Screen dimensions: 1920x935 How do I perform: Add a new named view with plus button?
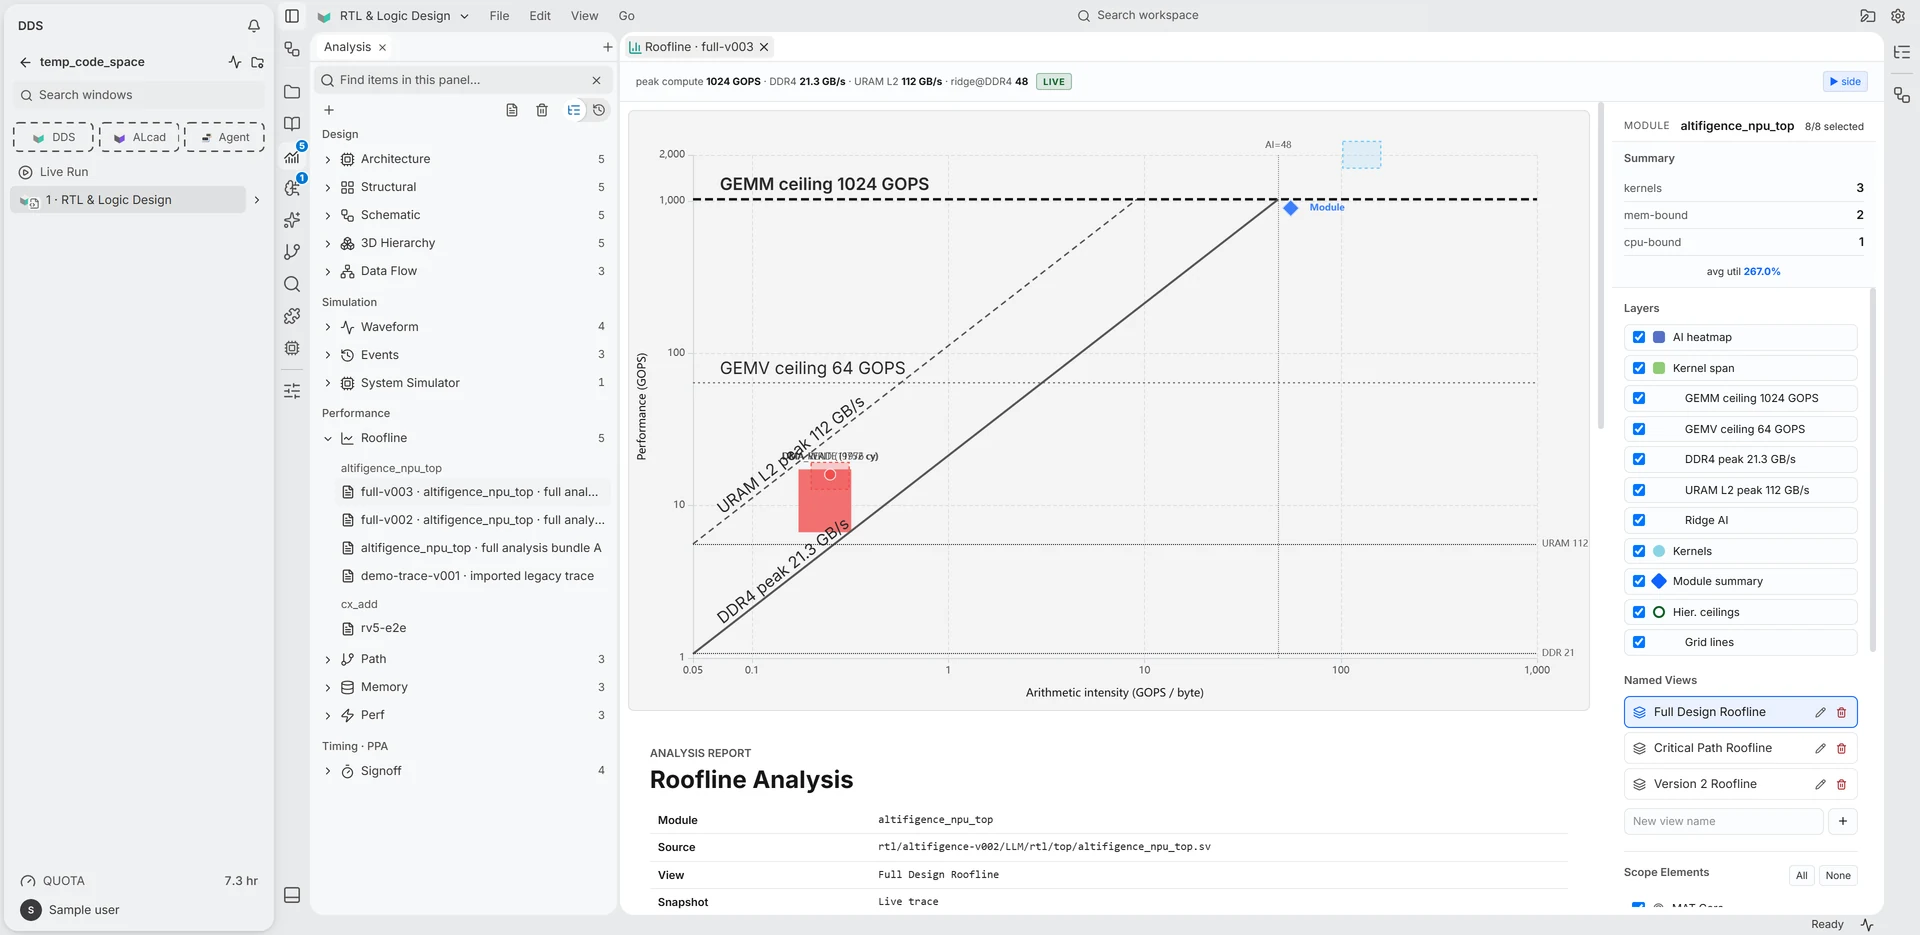tap(1843, 821)
